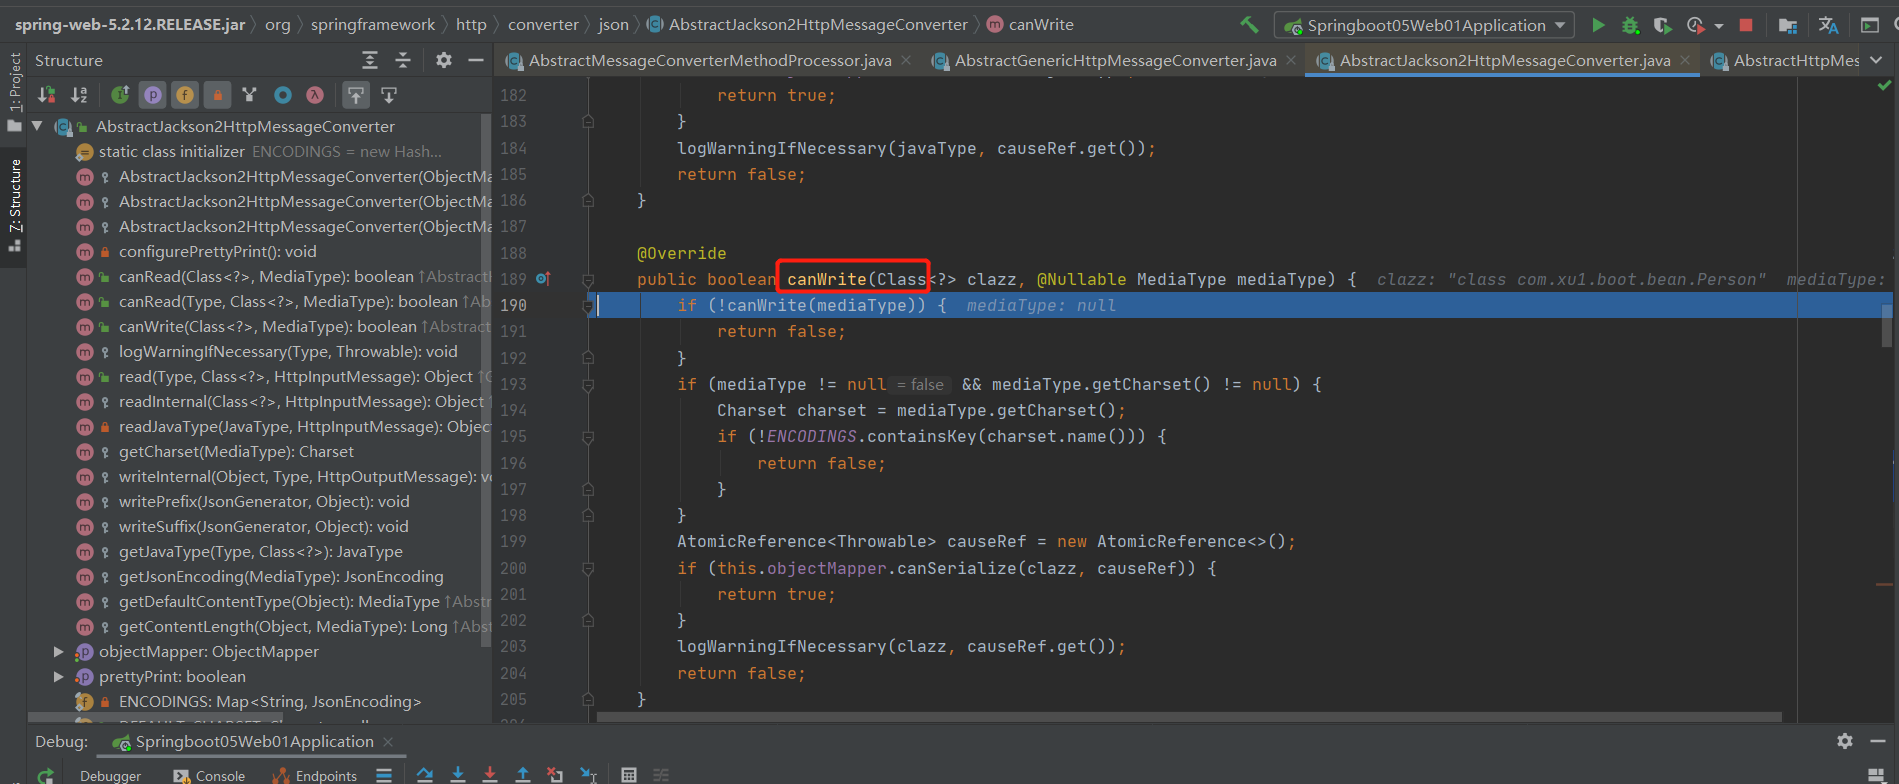Open the Endpoints tab
1899x784 pixels.
tap(314, 776)
